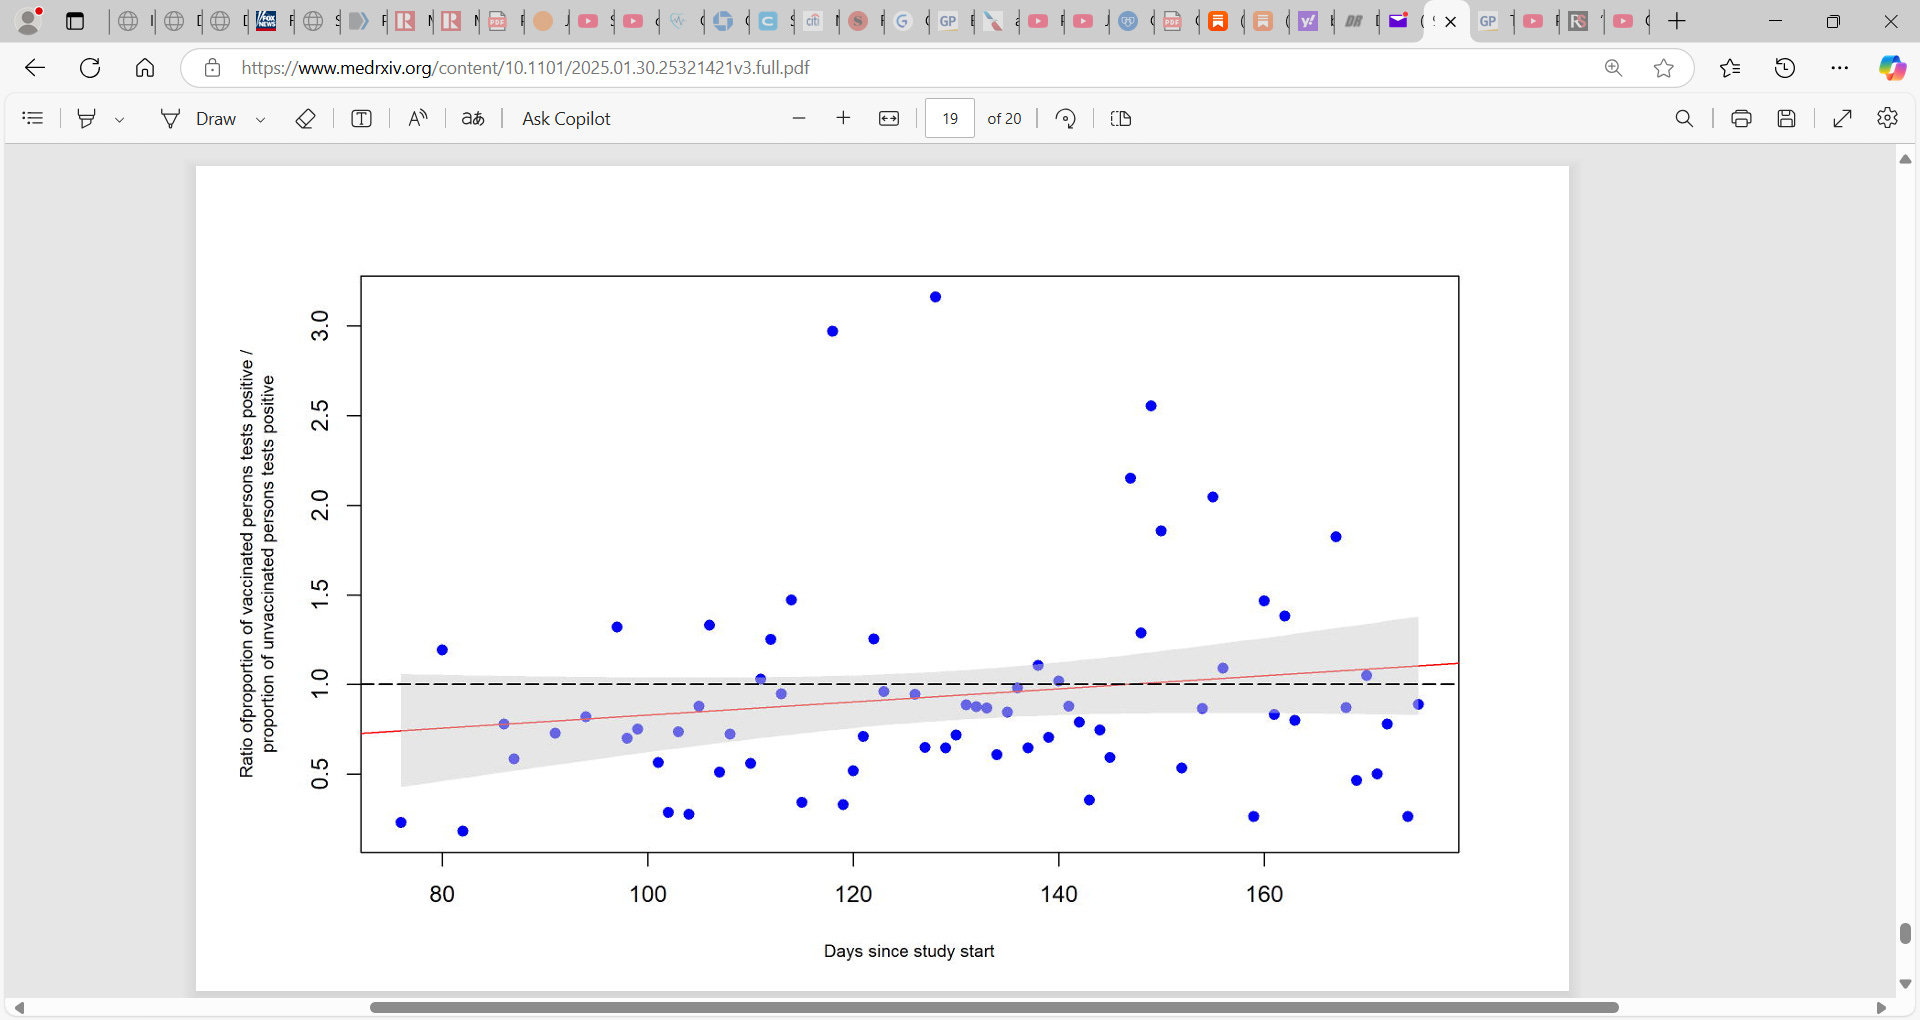Click scroll up arrow of vertical scrollbar
Viewport: 1920px width, 1020px height.
pos(1905,159)
